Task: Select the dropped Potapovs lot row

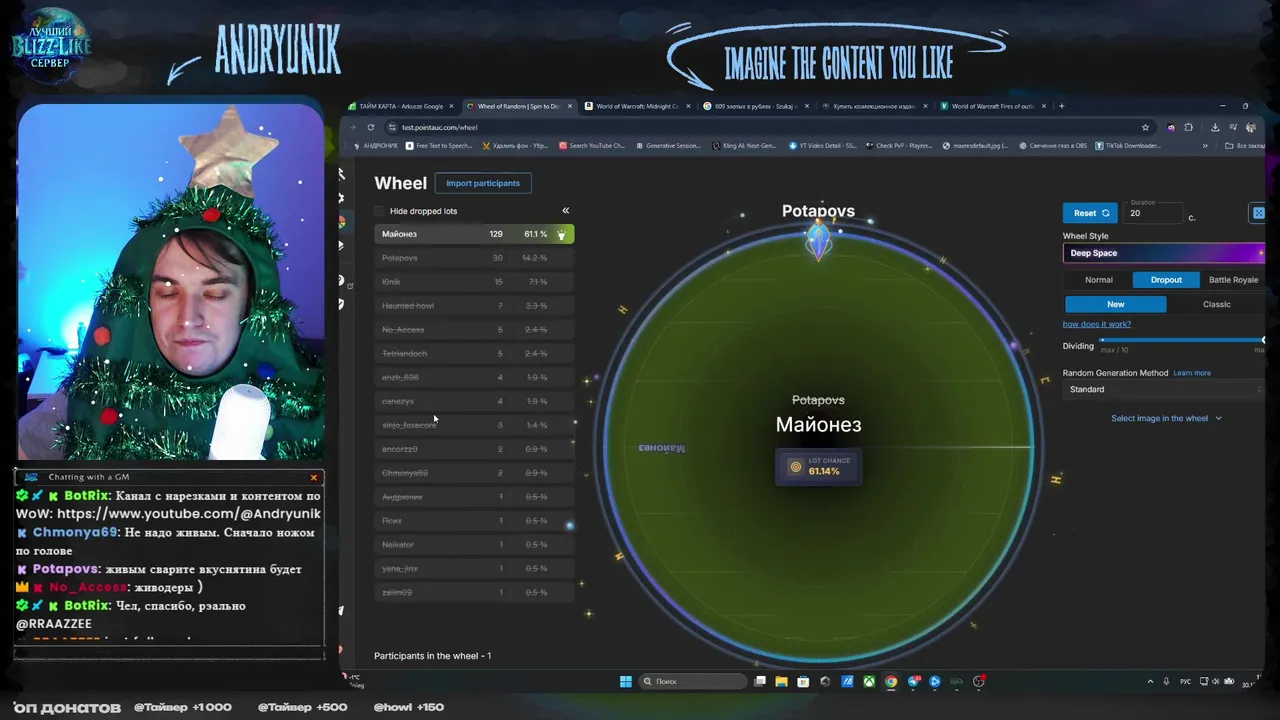Action: click(474, 258)
